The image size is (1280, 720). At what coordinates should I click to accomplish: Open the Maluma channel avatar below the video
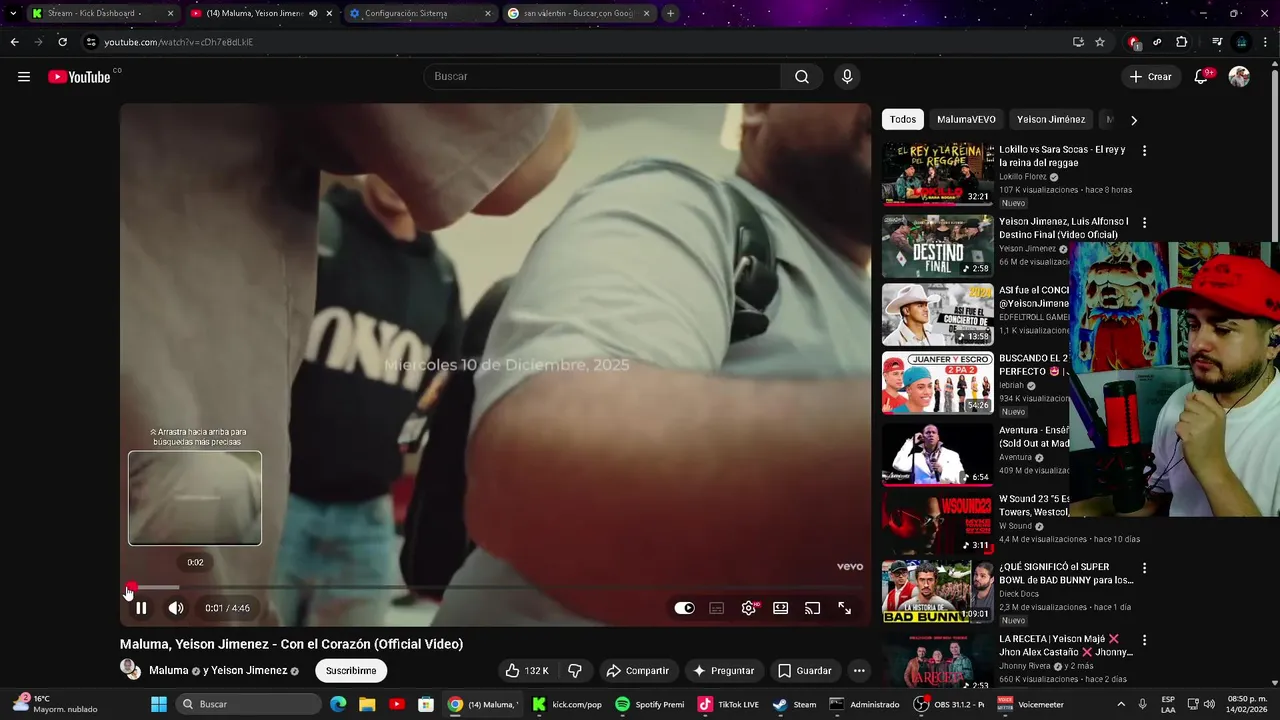click(131, 670)
